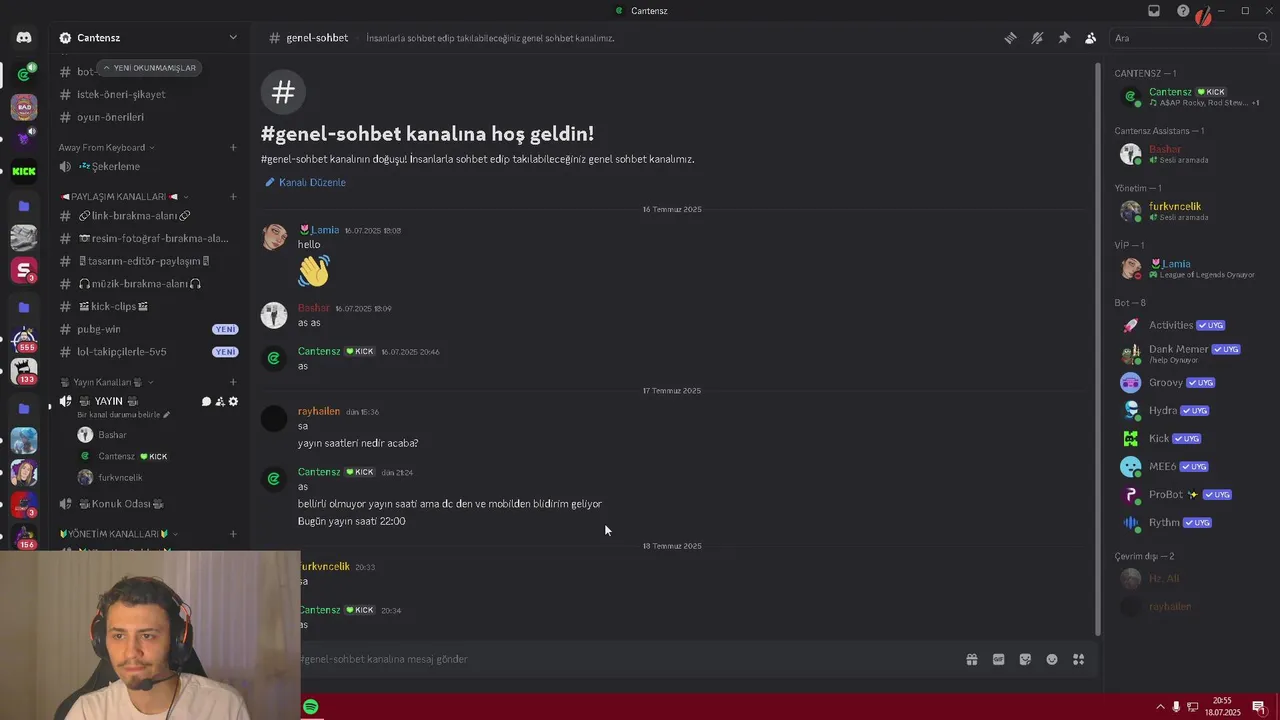
Task: Open the inbox icon in title bar
Action: tap(1154, 11)
